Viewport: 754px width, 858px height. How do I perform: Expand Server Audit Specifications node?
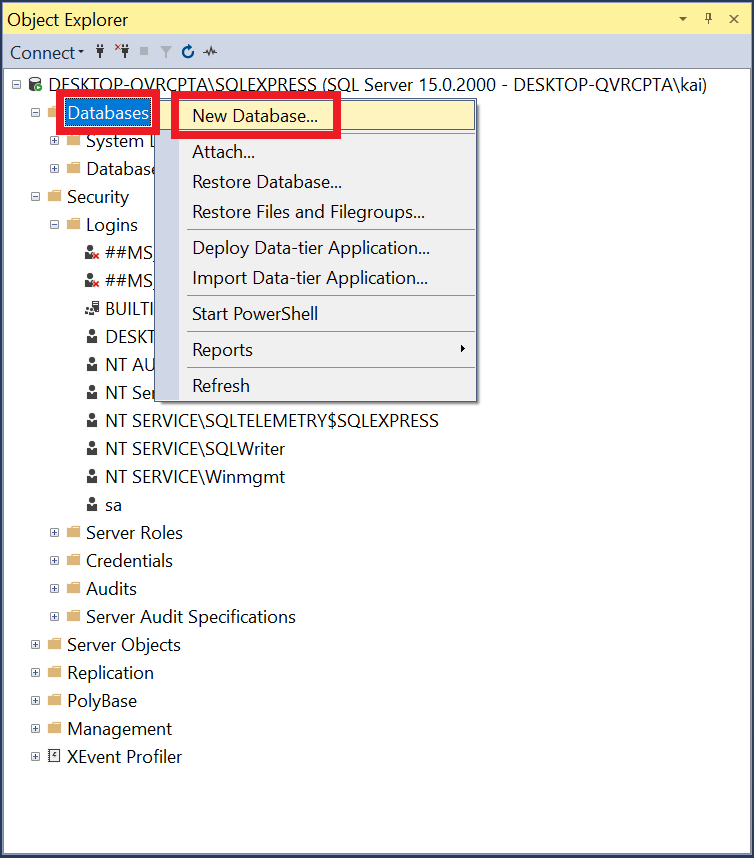pos(54,616)
